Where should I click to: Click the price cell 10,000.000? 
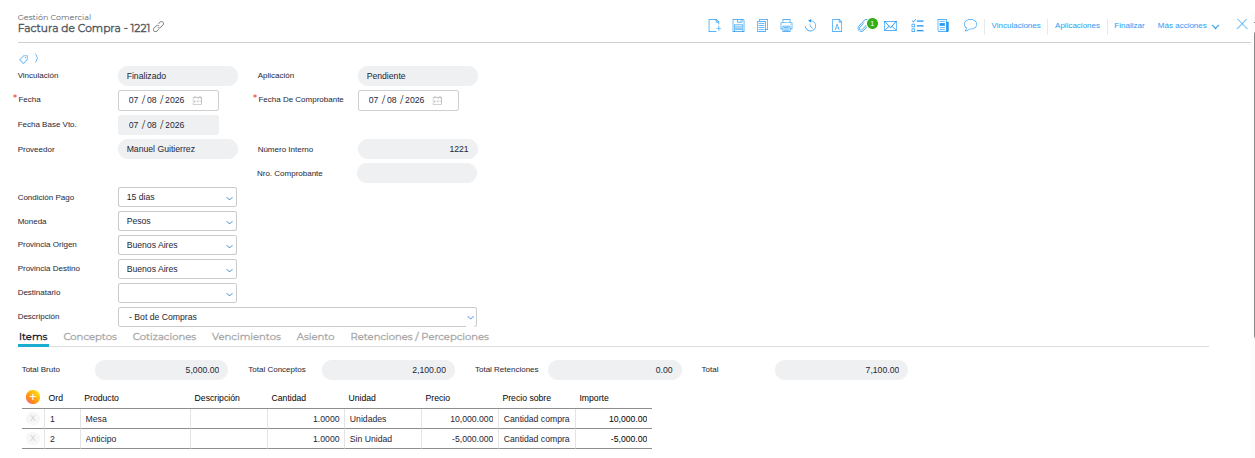pos(459,419)
